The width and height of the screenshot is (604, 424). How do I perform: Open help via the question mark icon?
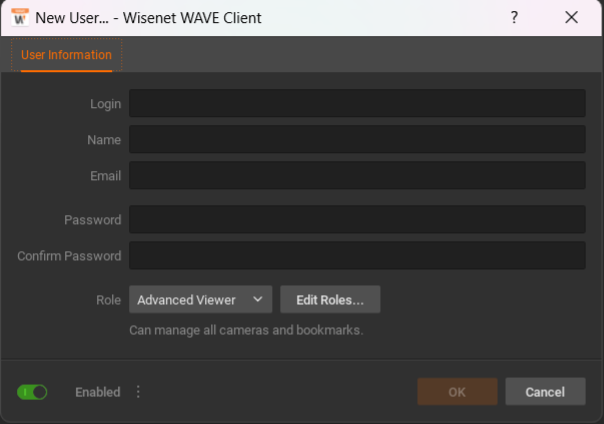(x=514, y=17)
